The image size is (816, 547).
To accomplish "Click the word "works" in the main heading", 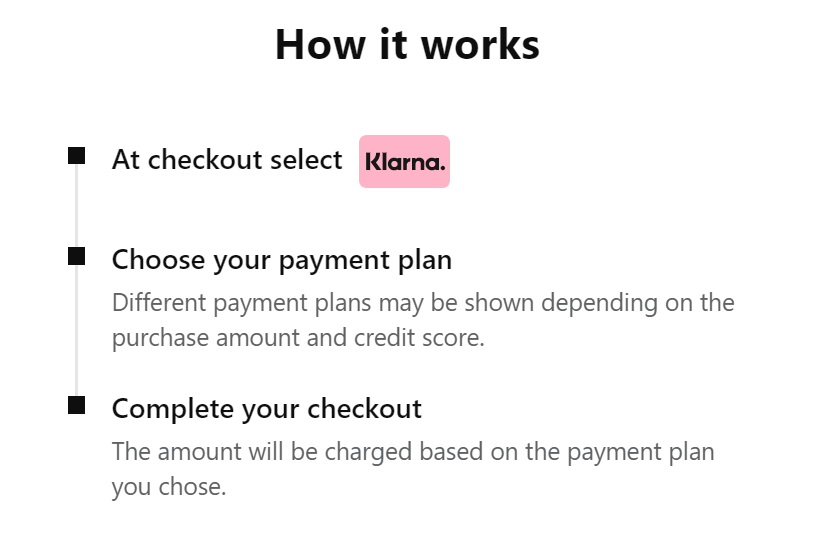I will (478, 45).
